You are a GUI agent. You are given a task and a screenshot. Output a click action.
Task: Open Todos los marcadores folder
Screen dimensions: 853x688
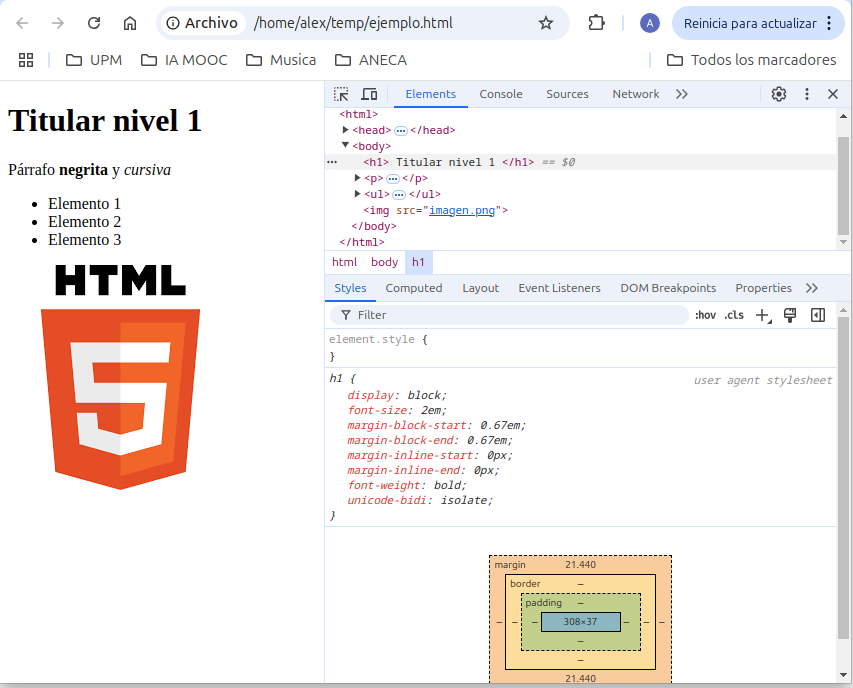click(x=751, y=60)
